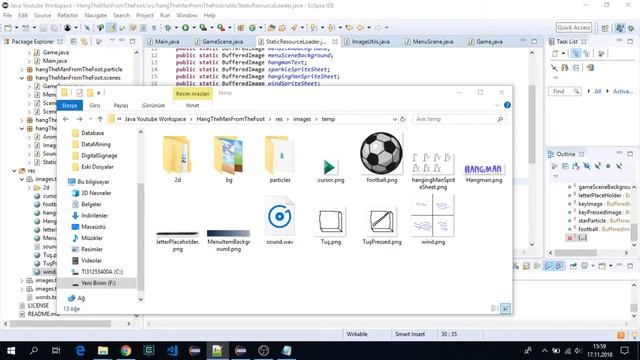Image resolution: width=640 pixels, height=360 pixels.
Task: Open Edge from the taskbar
Action: point(80,350)
